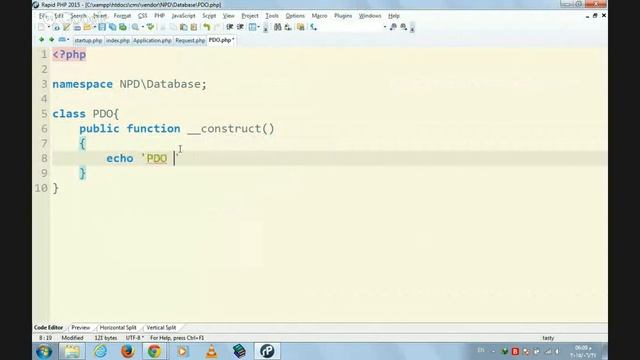Open the New document dropdown arrow
This screenshot has height=360, width=640.
(49, 27)
